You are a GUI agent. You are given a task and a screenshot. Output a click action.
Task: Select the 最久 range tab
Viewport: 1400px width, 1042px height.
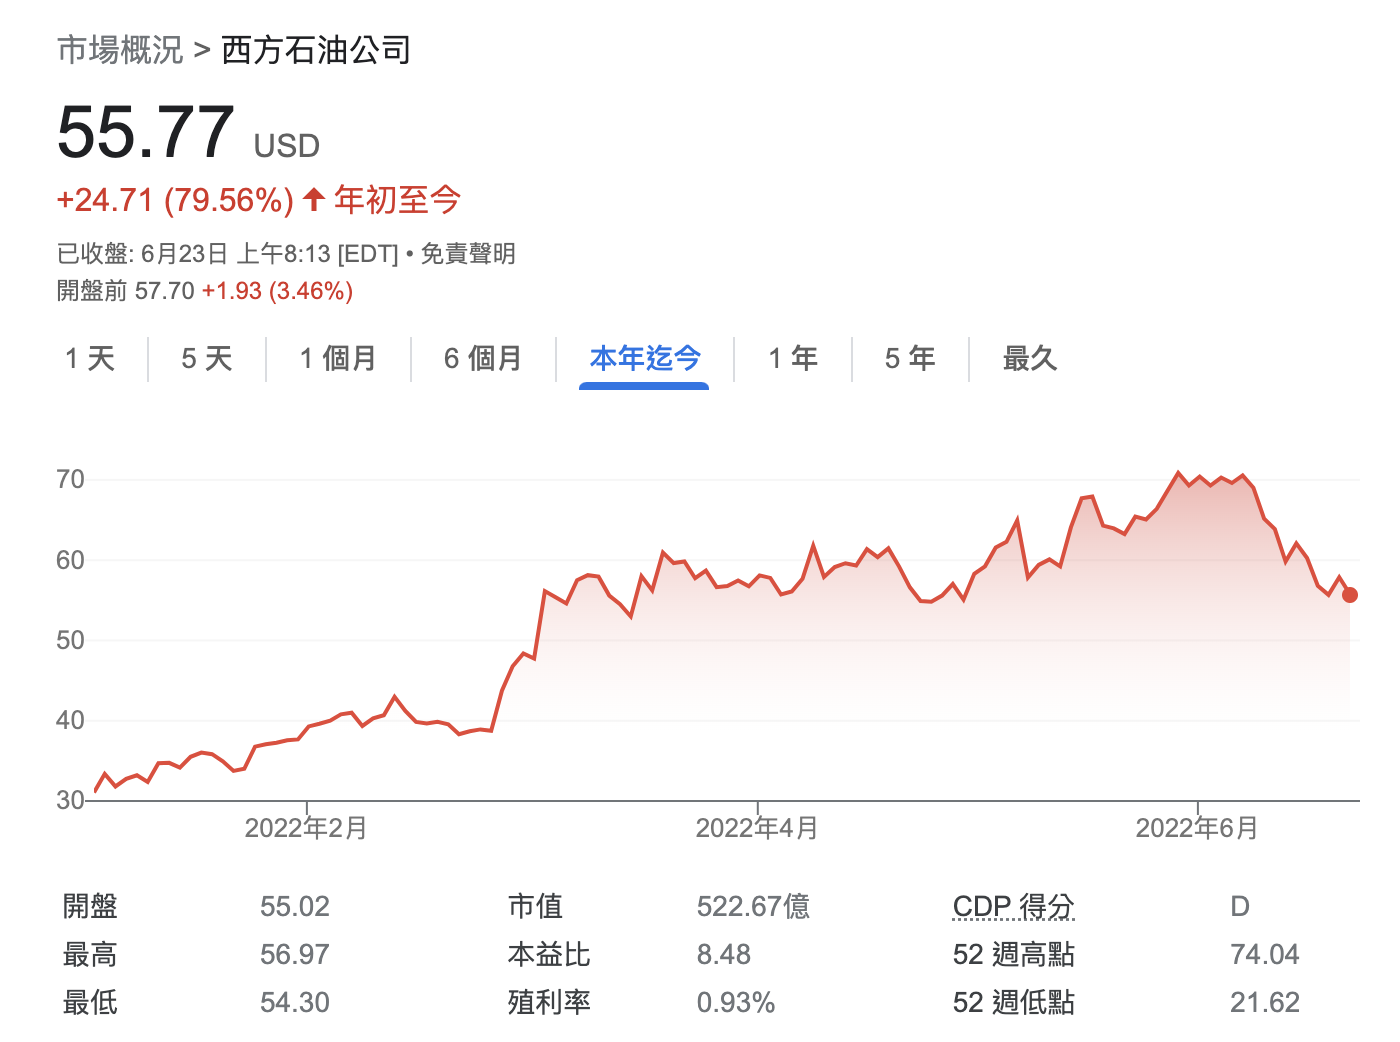pos(1030,358)
